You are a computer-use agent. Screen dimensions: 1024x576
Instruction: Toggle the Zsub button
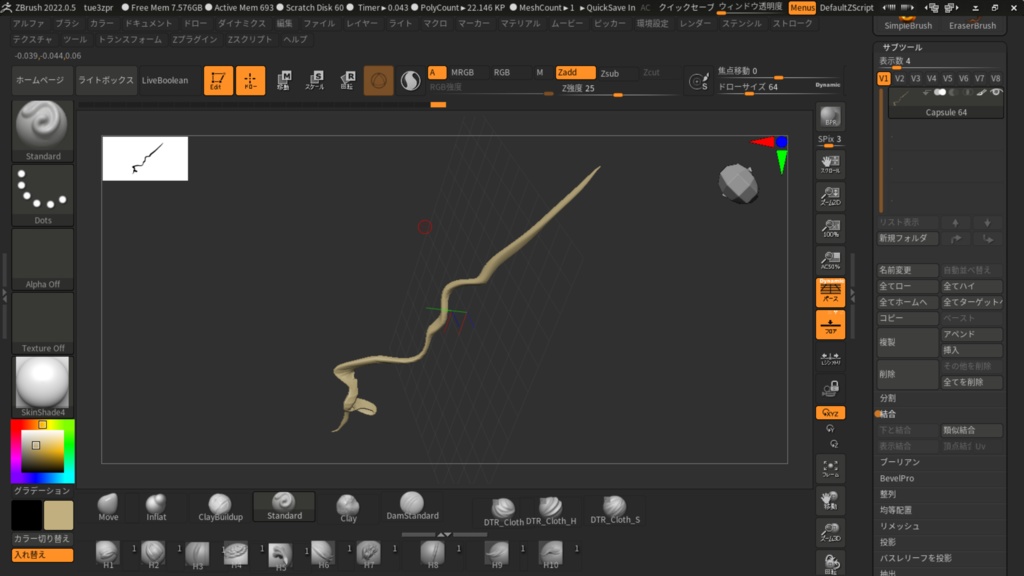pyautogui.click(x=616, y=73)
